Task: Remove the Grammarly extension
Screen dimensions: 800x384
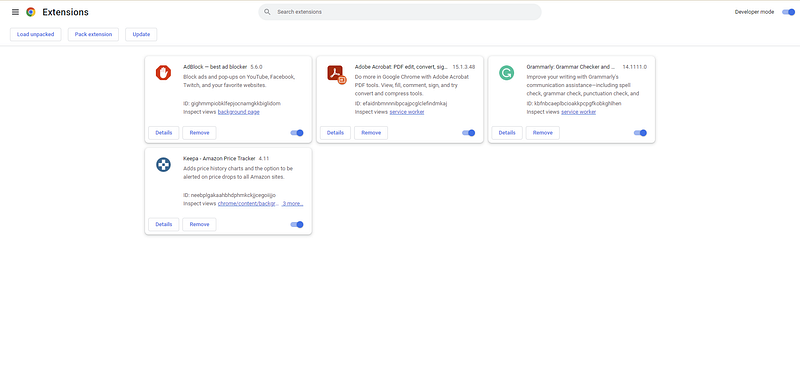Action: (x=543, y=133)
